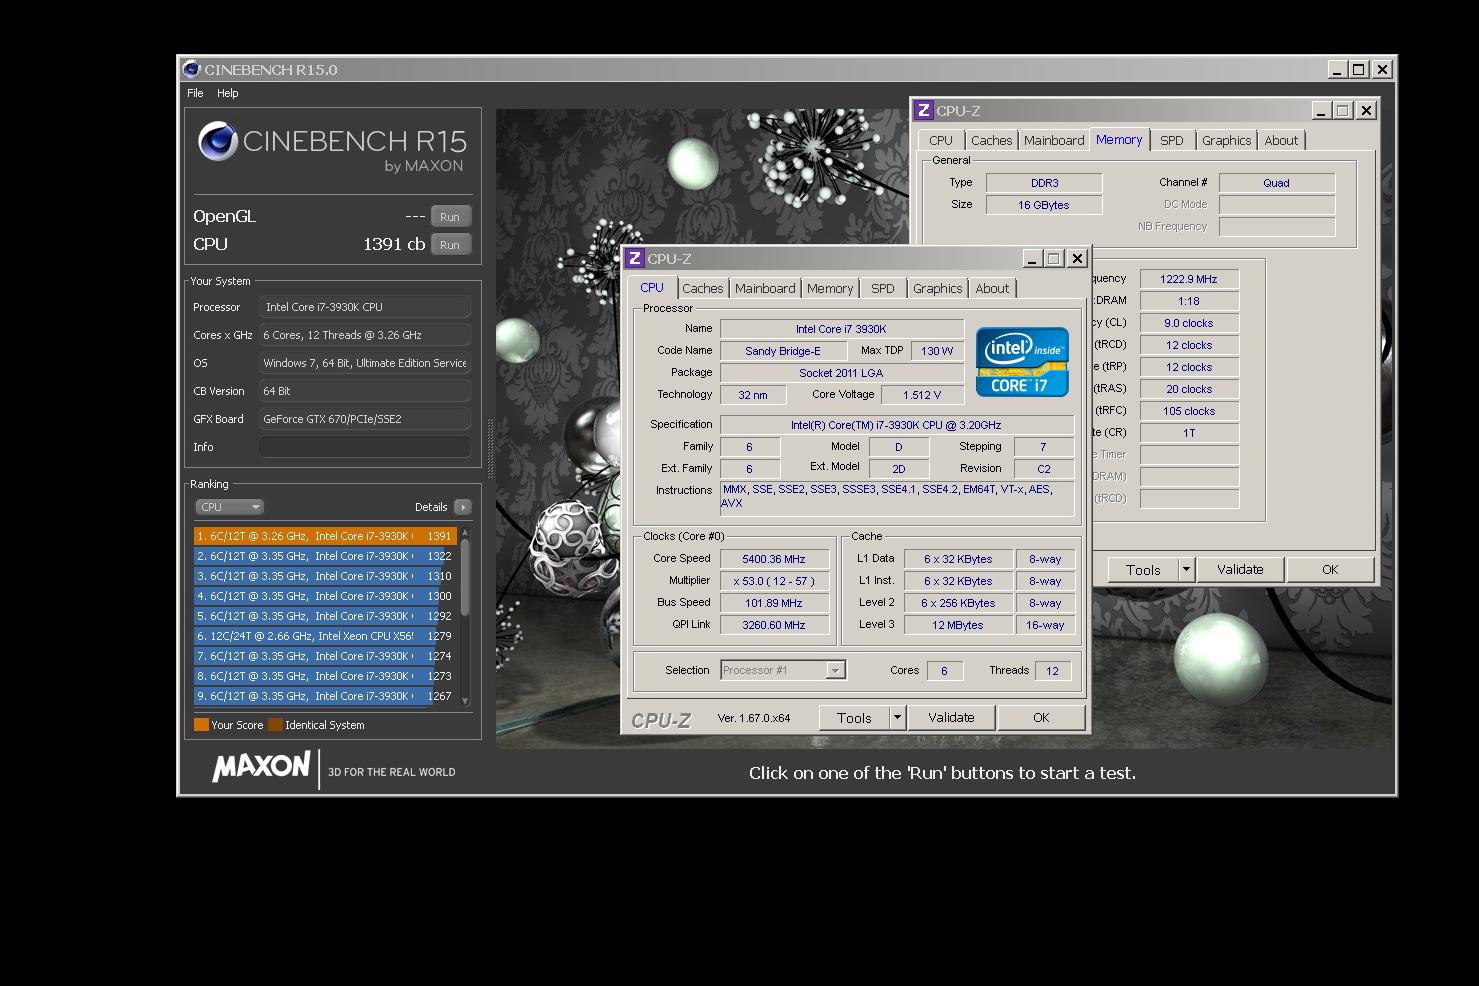This screenshot has width=1479, height=986.
Task: Click the Multiplier value x 53.0
Action: (774, 581)
